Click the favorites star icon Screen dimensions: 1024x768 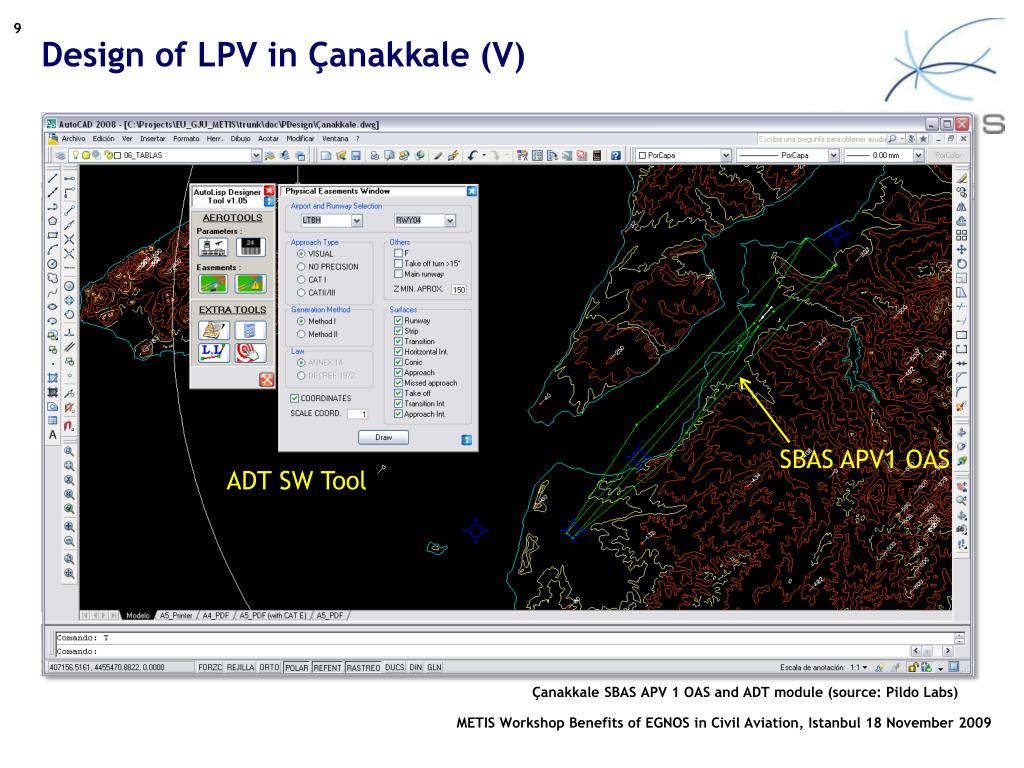[923, 139]
